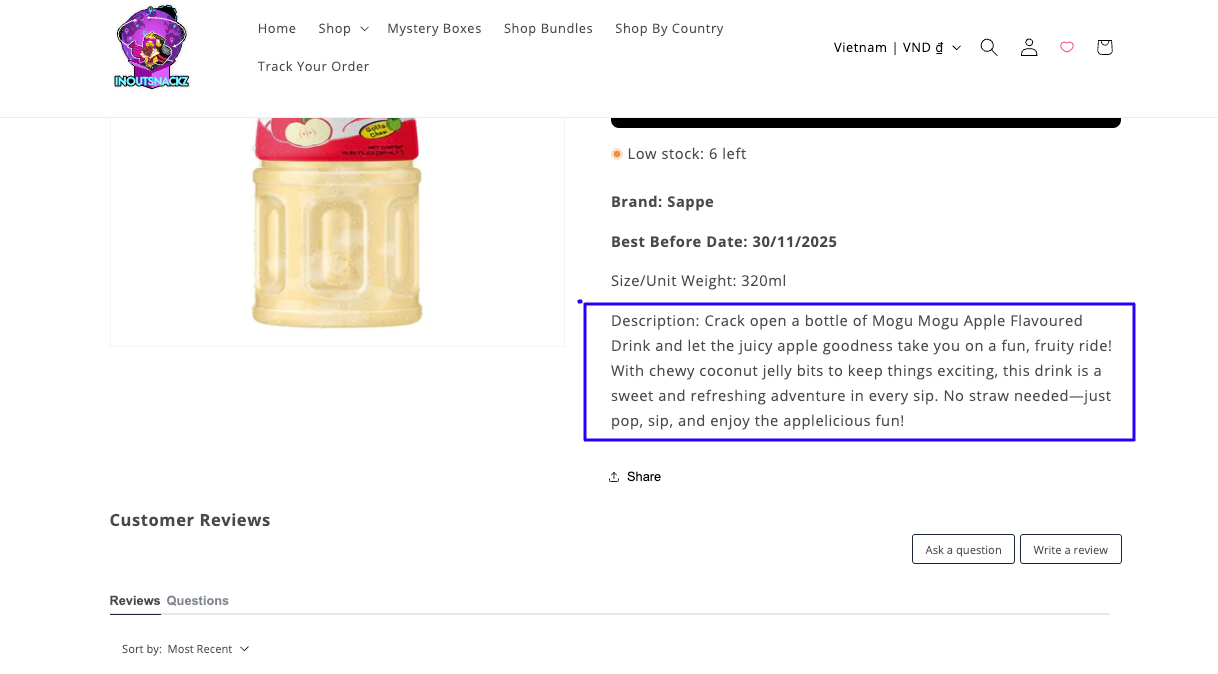Go to Home in the navigation menu

tap(277, 28)
